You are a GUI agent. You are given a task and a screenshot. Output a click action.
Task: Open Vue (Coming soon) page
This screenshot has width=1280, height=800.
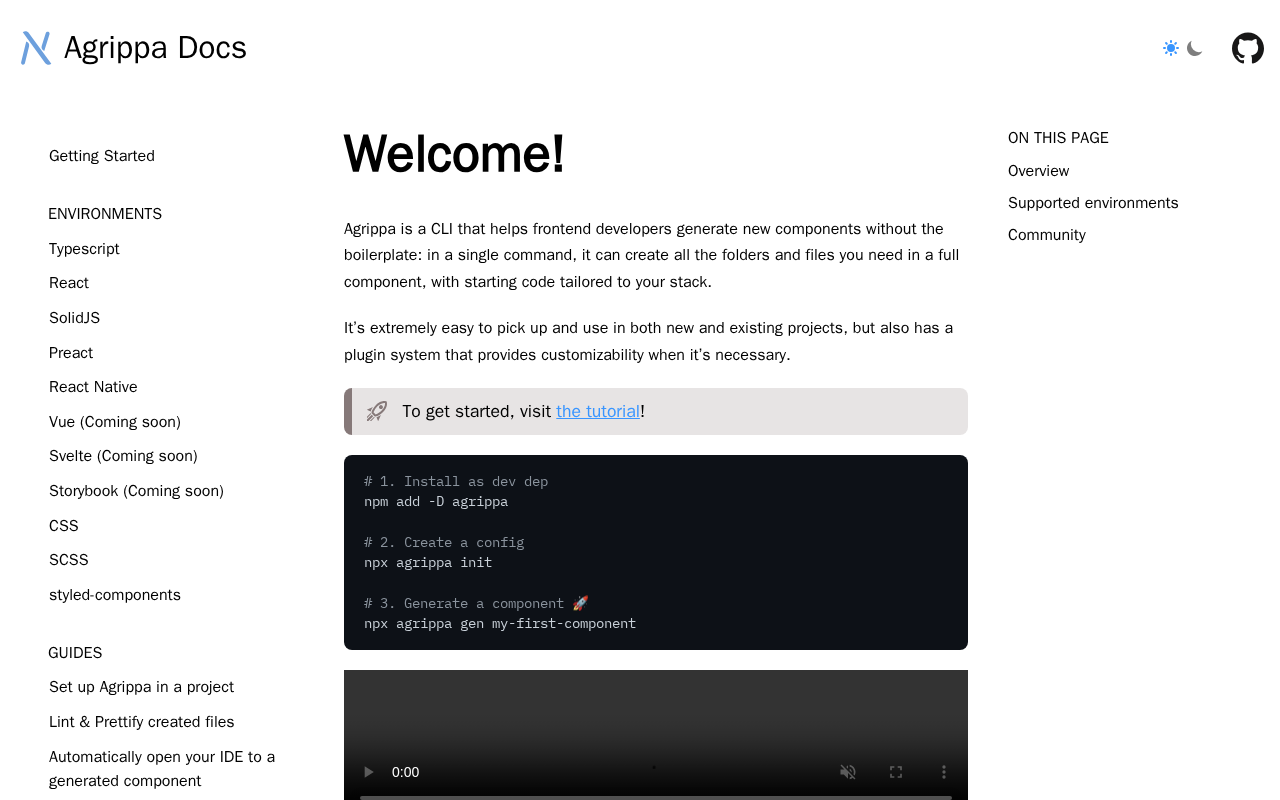115,422
